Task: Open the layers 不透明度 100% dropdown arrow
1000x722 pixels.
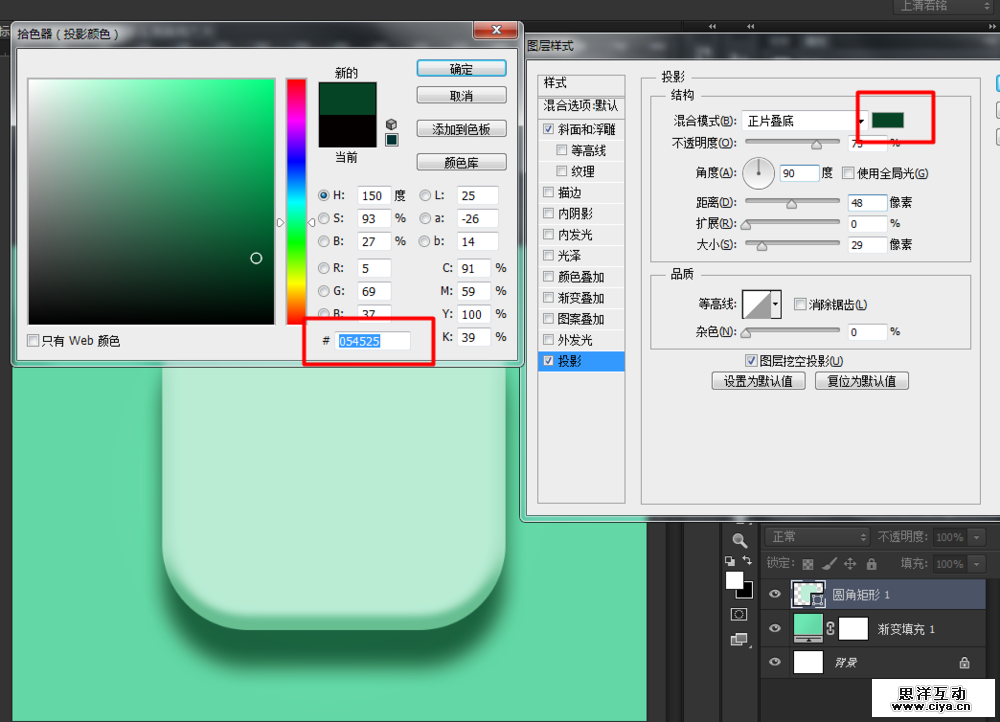Action: pyautogui.click(x=976, y=537)
